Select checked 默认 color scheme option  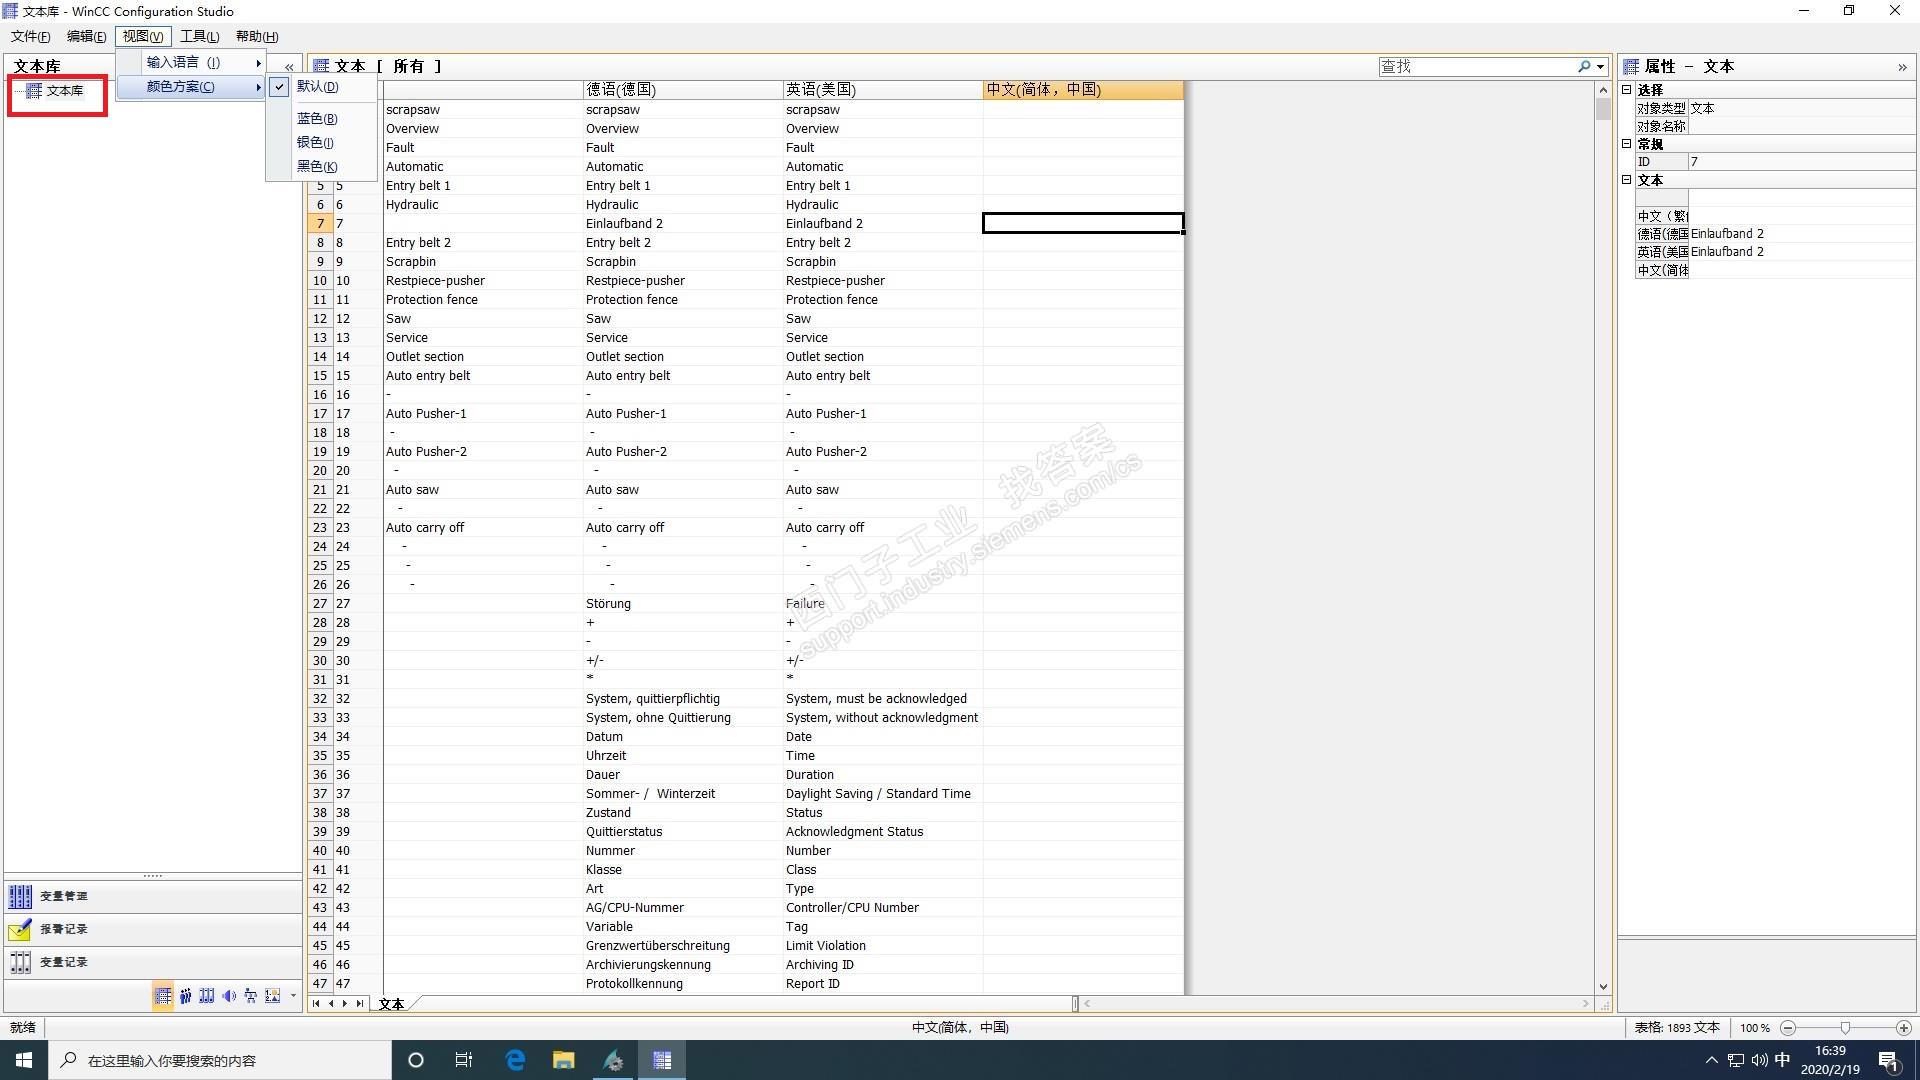point(317,87)
